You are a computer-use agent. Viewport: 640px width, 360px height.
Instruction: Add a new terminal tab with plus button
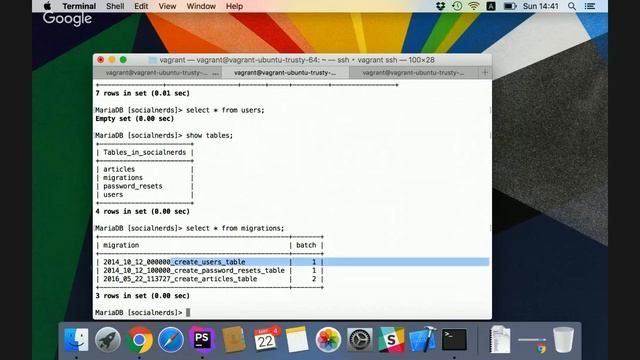click(x=485, y=73)
